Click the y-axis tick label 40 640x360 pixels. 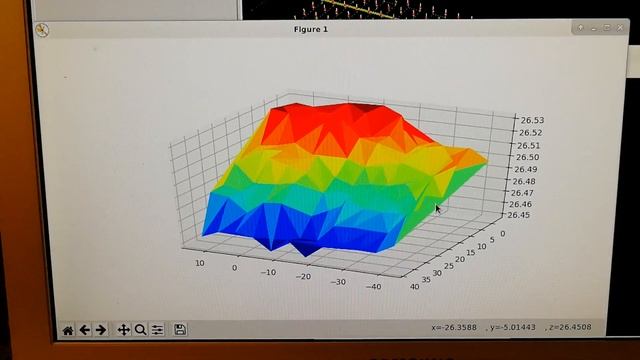point(415,287)
